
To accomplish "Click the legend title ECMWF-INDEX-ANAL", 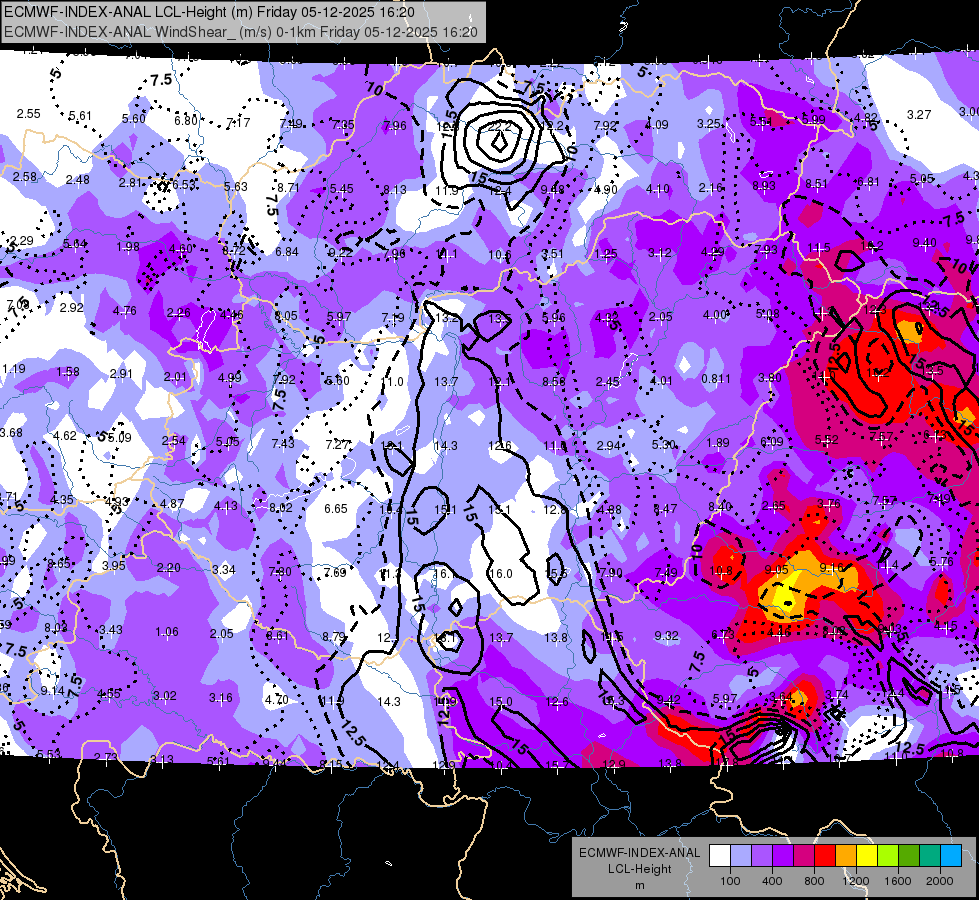I will 639,853.
